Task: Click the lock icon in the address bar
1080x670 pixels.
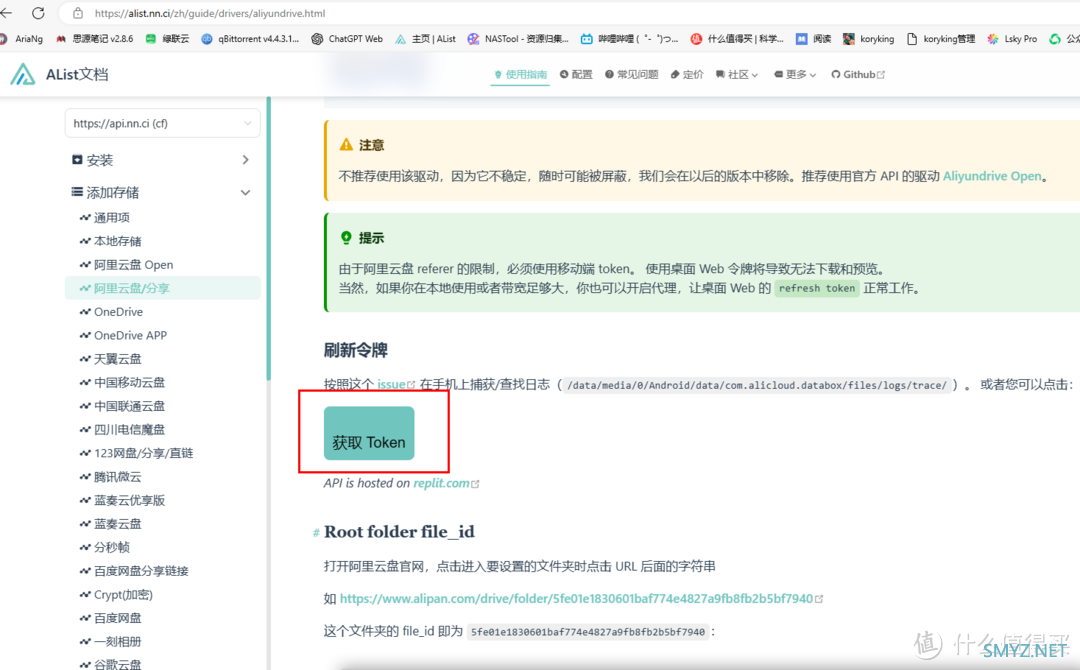Action: (x=78, y=13)
